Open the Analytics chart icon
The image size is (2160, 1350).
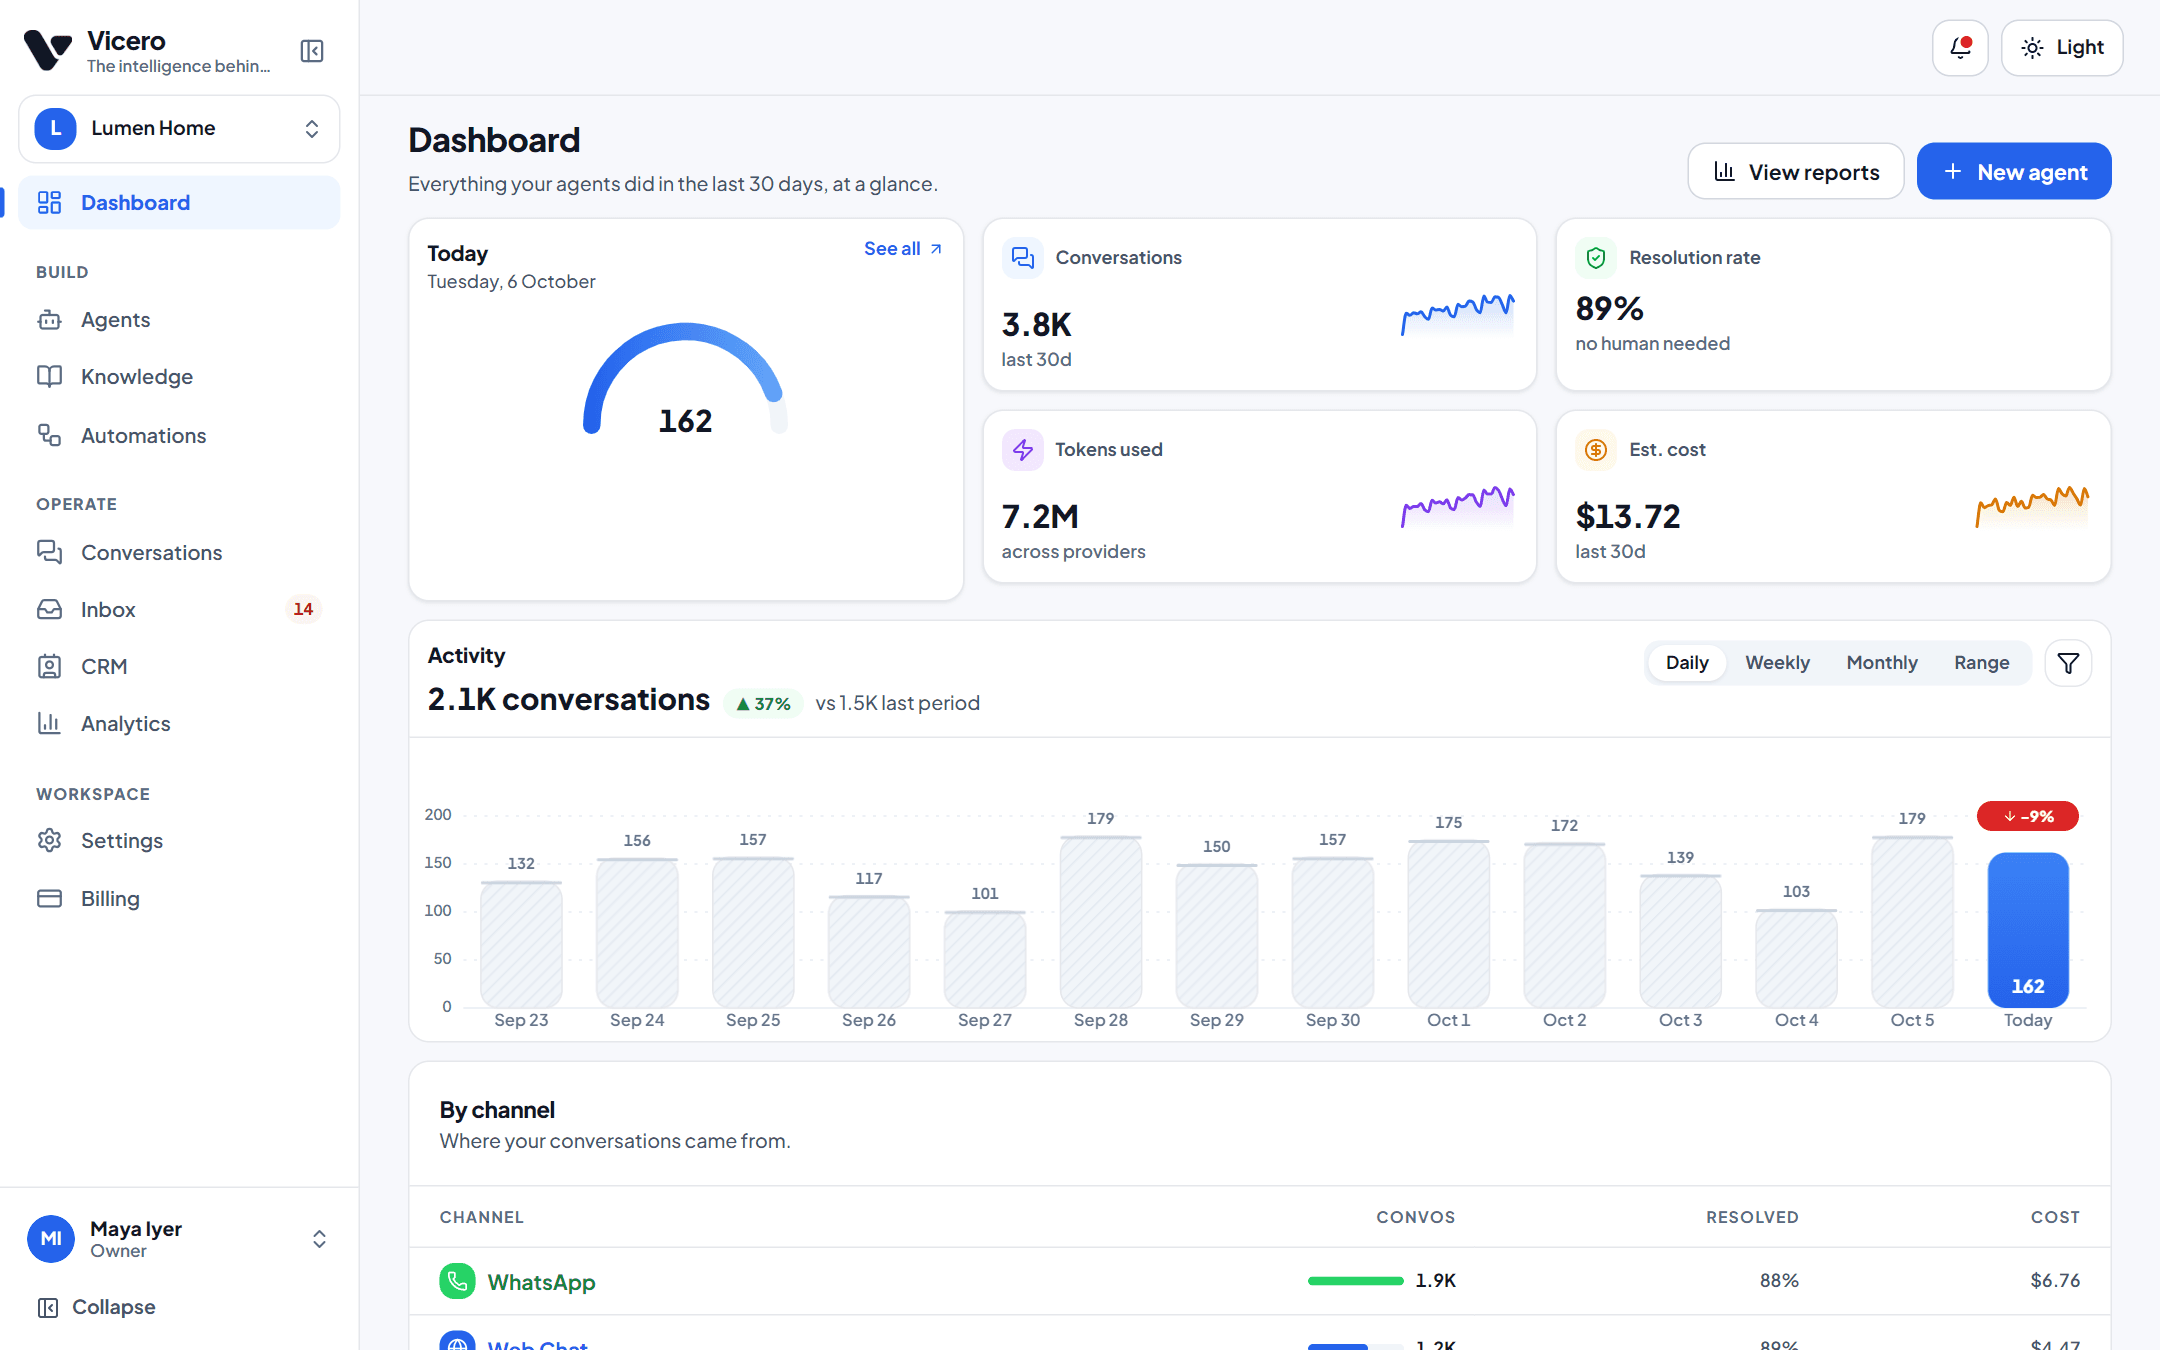coord(49,723)
